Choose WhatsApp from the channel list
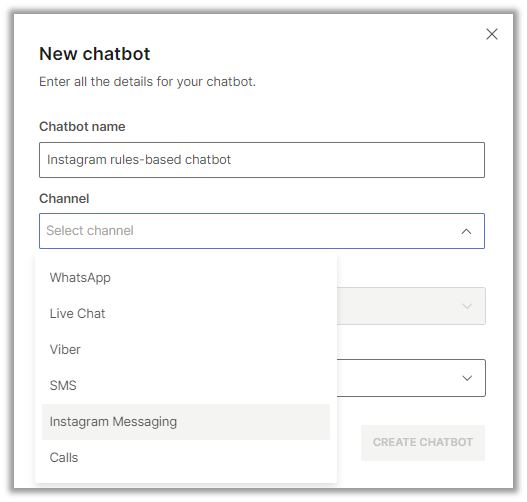The image size is (527, 502). click(186, 278)
